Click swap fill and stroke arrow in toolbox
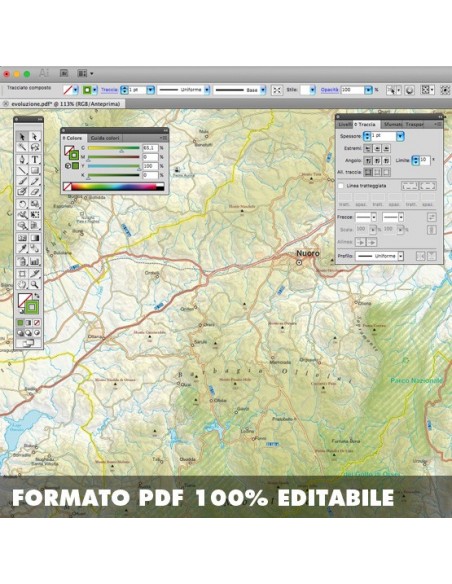The height and width of the screenshot is (584, 452). point(36,296)
